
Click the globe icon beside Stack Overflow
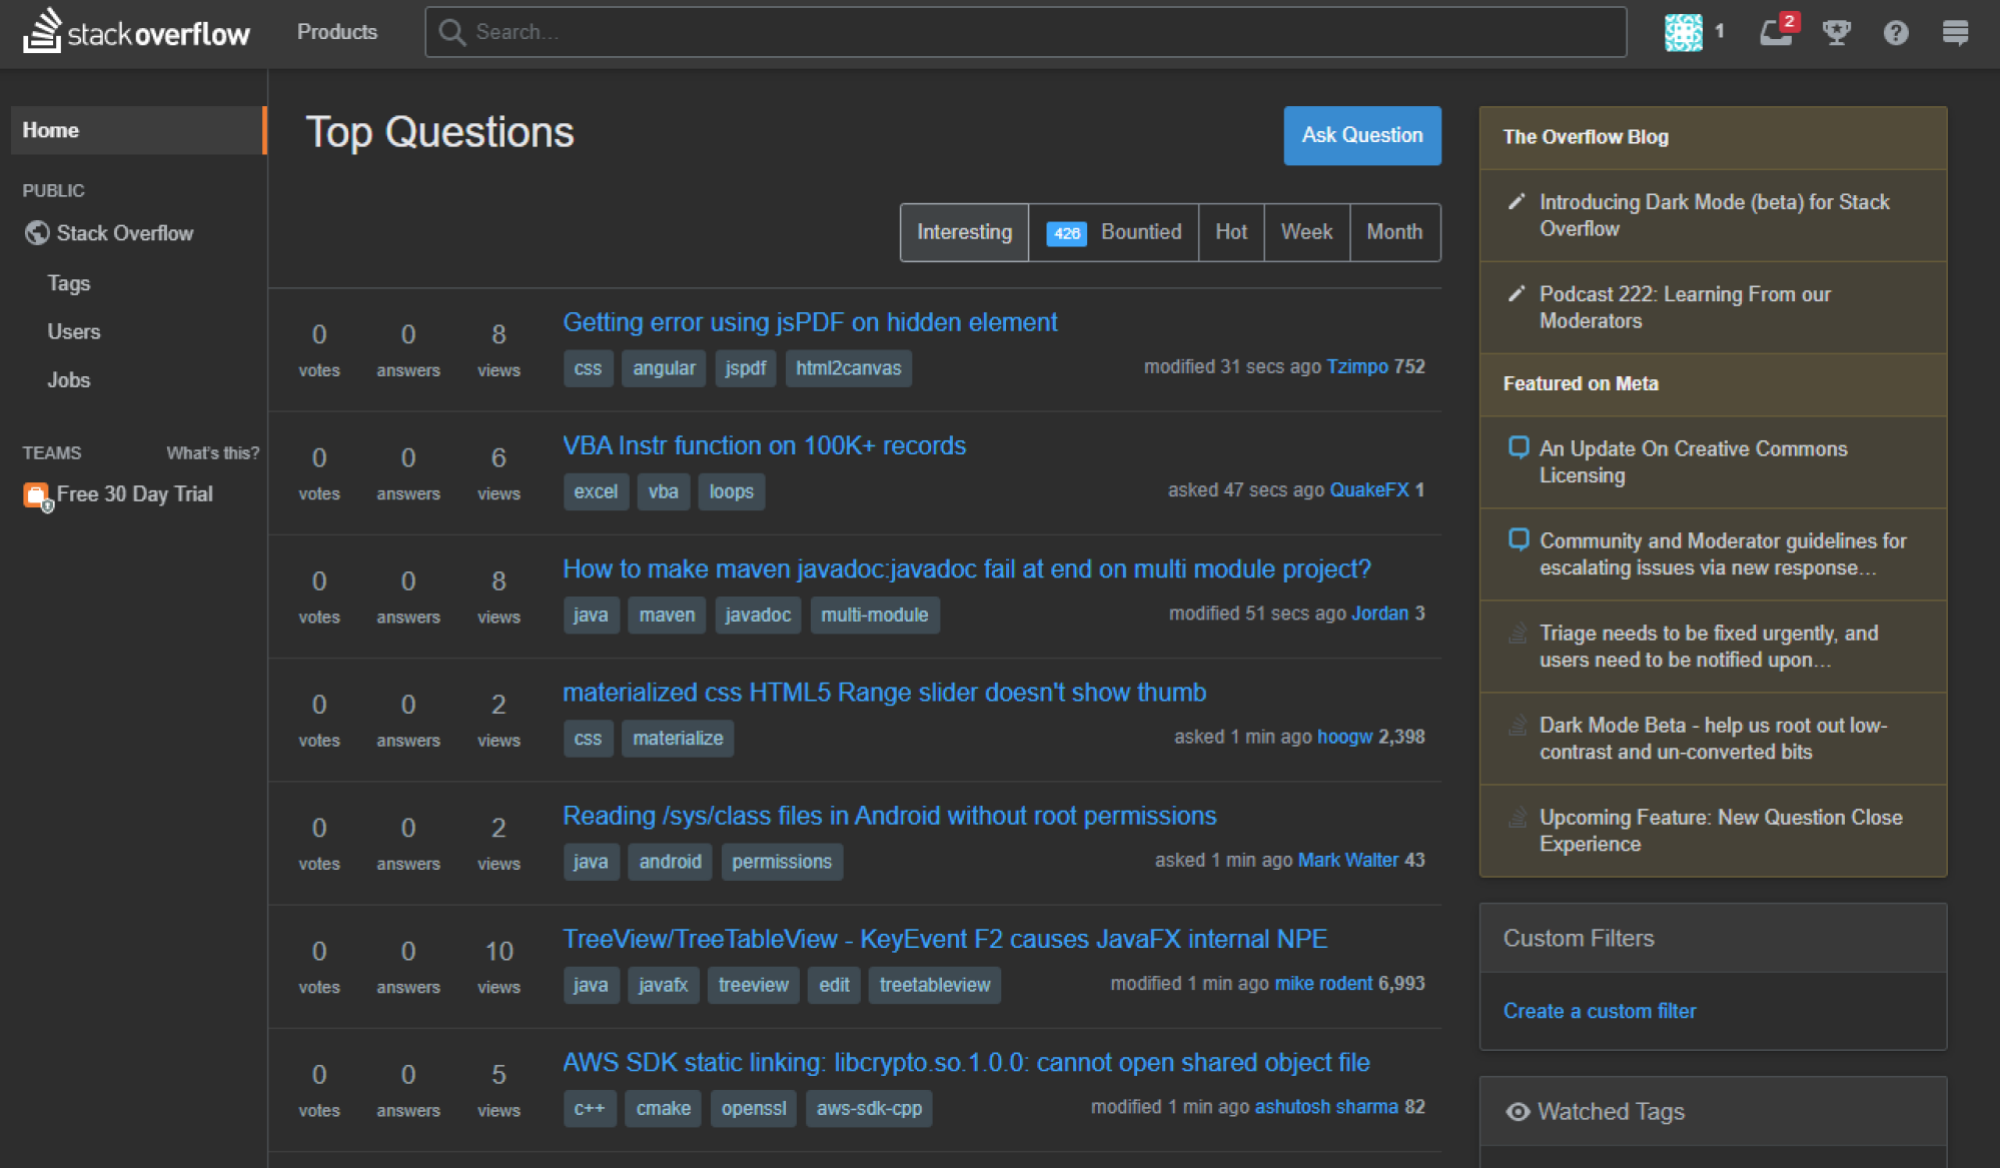click(x=37, y=233)
